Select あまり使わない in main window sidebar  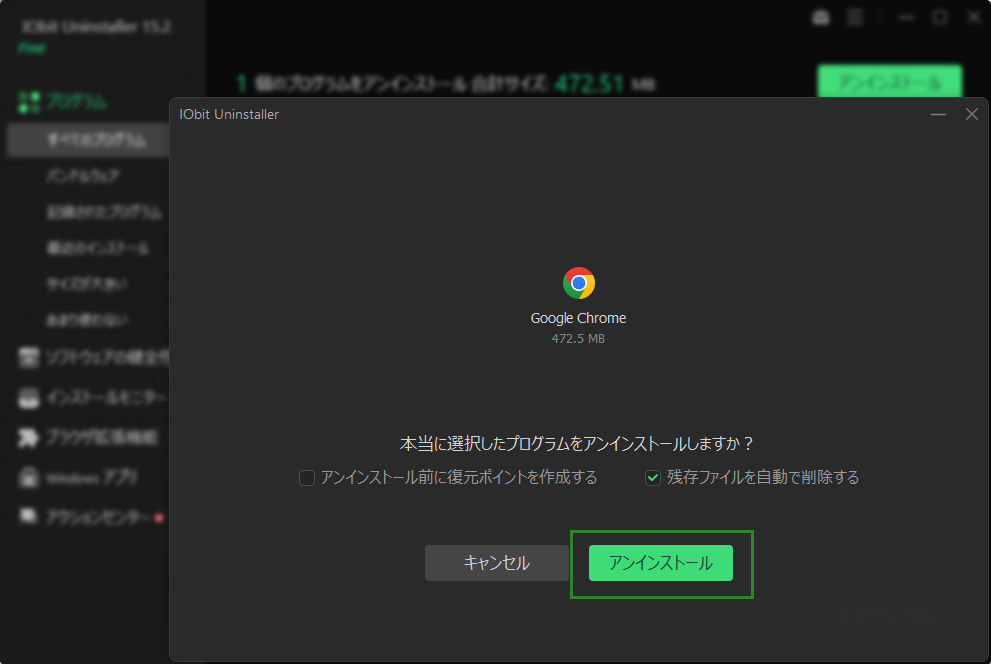point(87,320)
